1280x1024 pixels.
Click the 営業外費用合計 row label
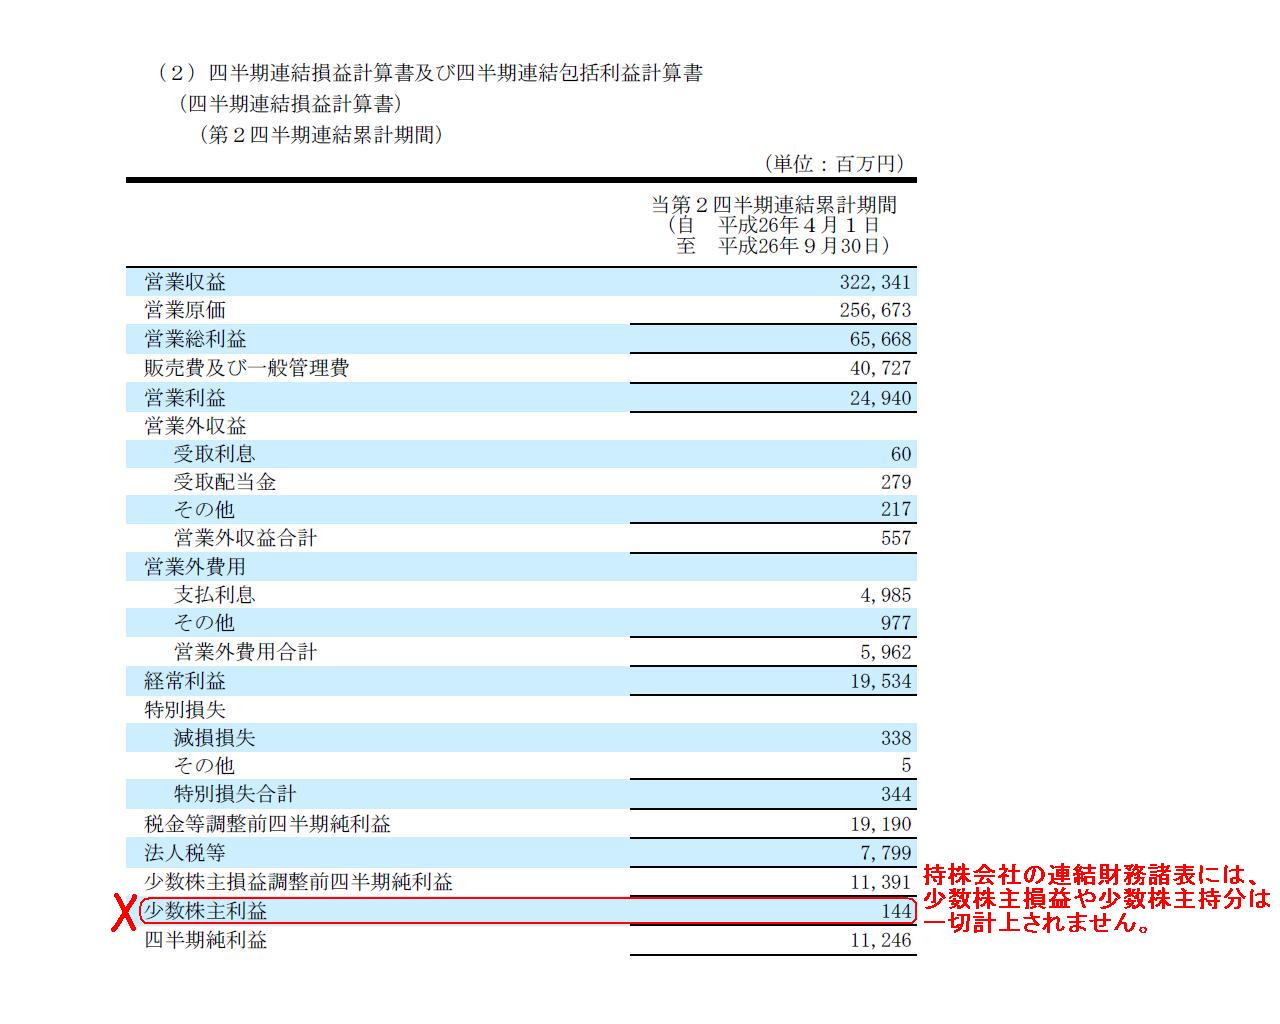pos(245,652)
